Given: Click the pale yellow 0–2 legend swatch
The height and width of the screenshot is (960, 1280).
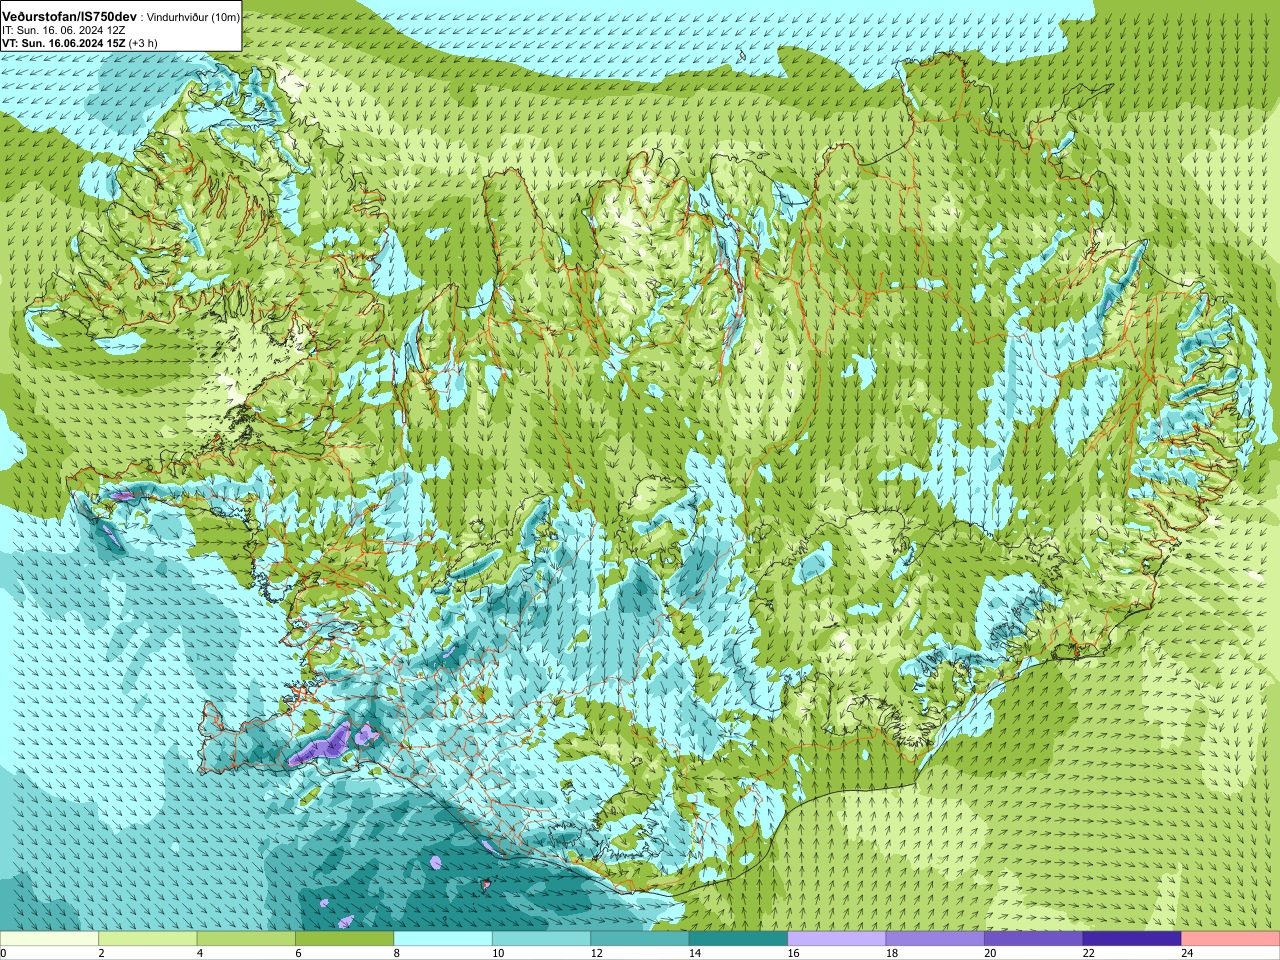Looking at the screenshot, I should pyautogui.click(x=49, y=939).
